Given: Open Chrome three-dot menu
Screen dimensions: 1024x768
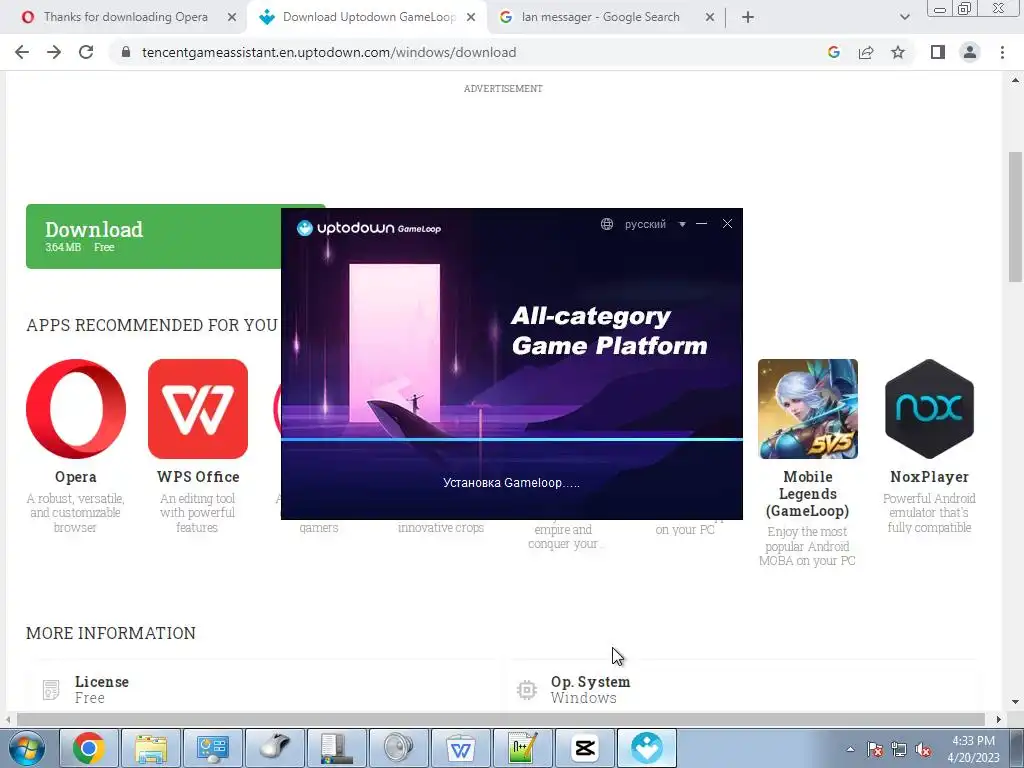Looking at the screenshot, I should coord(1002,52).
